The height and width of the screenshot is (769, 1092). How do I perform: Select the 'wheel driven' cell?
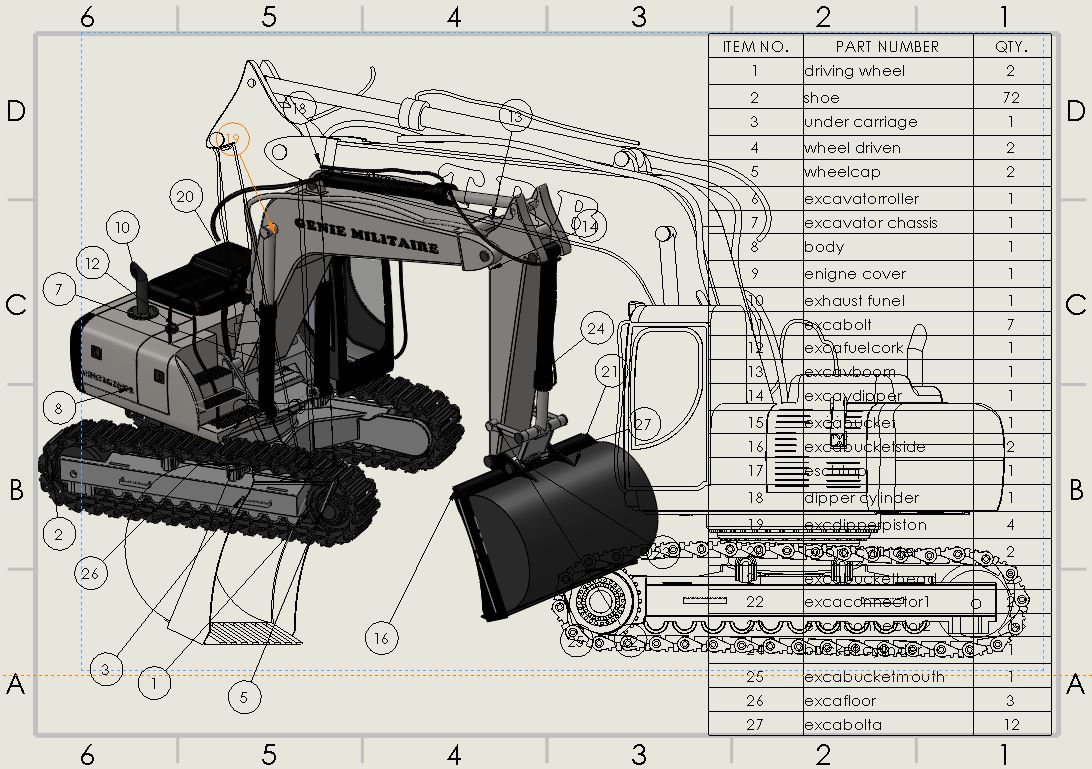tap(888, 147)
